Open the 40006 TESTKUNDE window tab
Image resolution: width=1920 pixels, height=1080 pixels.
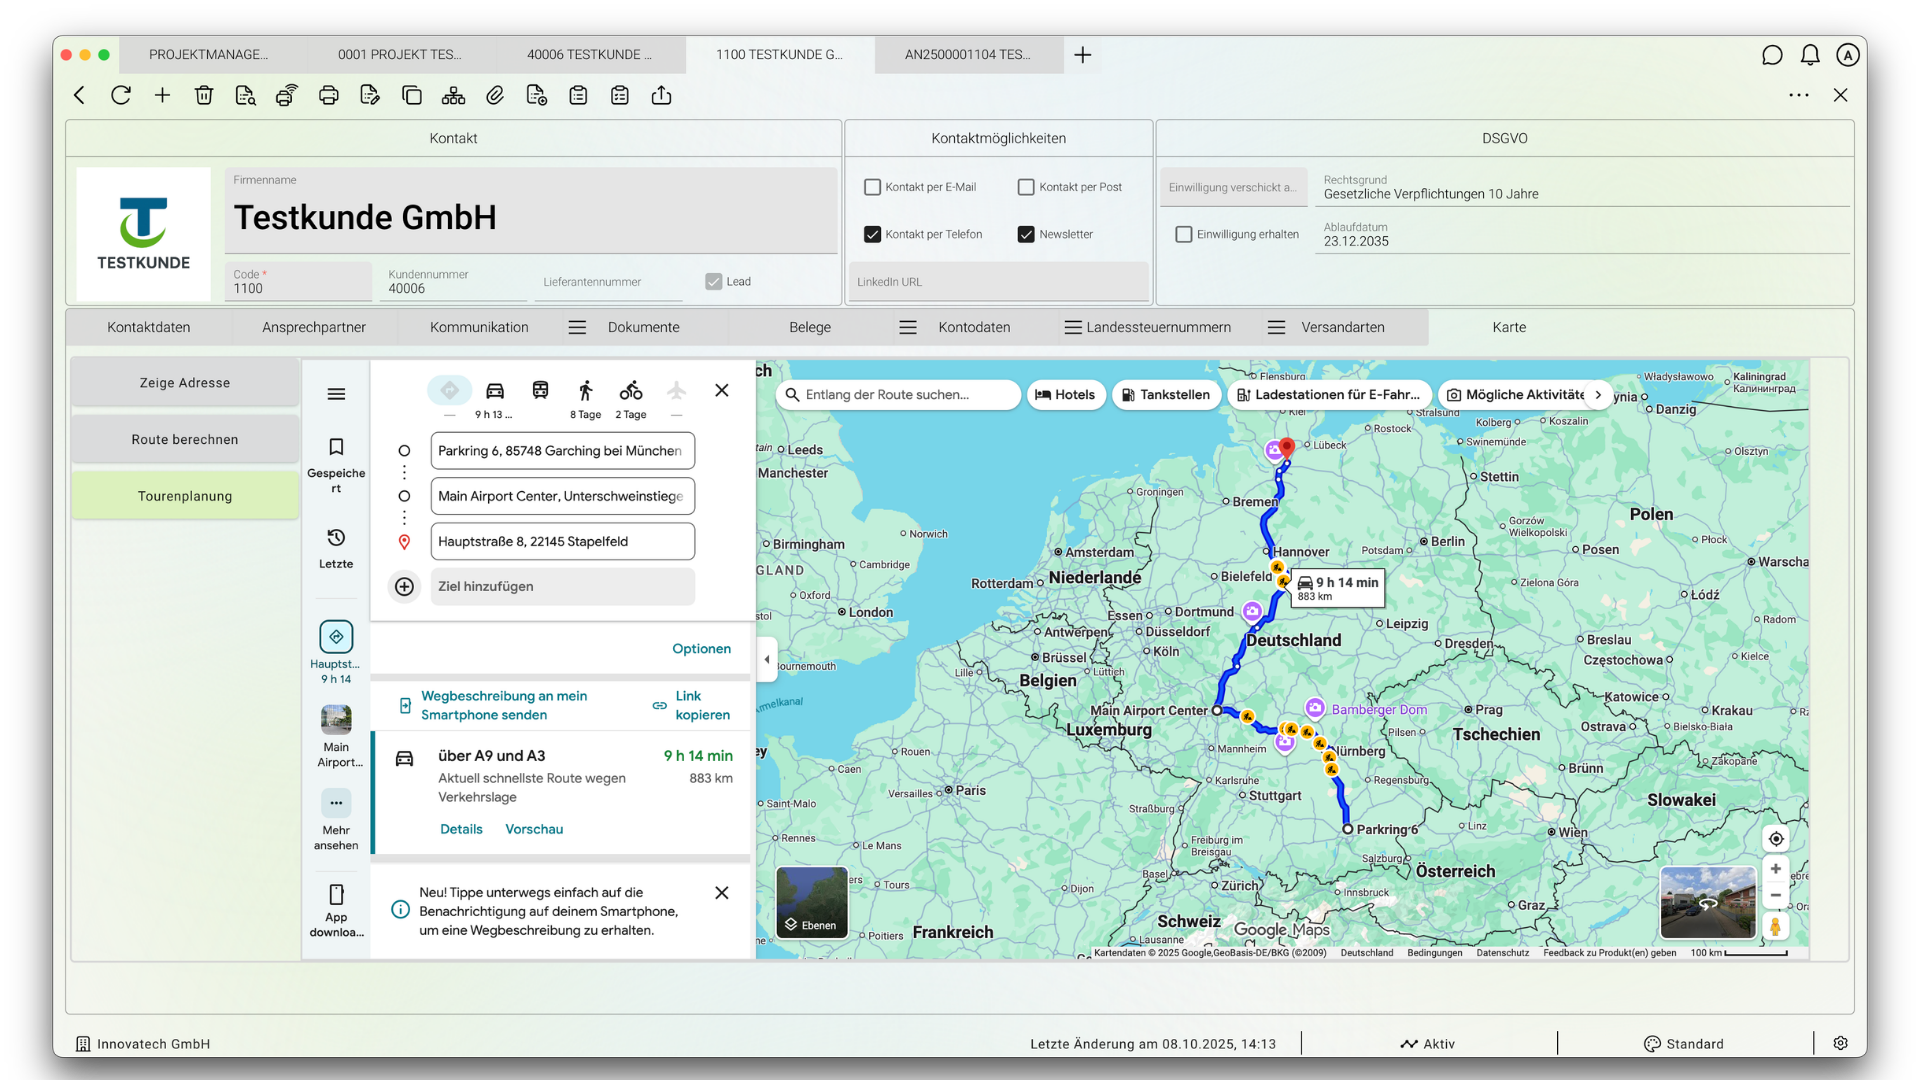point(590,55)
